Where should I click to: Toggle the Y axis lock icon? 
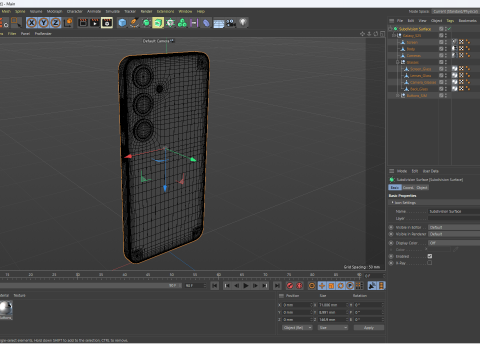pyautogui.click(x=44, y=23)
